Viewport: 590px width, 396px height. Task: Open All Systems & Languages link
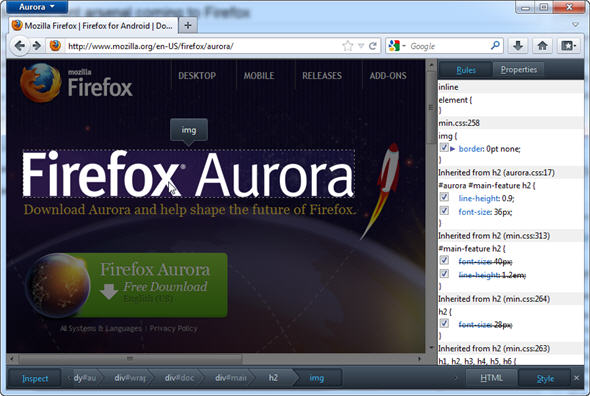point(101,328)
